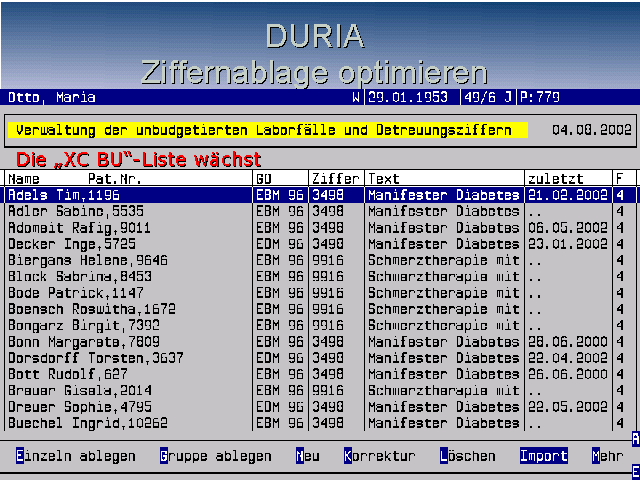
Task: Click 'Schmerztherapie mit' in the Bode Patrick row
Action: 444,293
